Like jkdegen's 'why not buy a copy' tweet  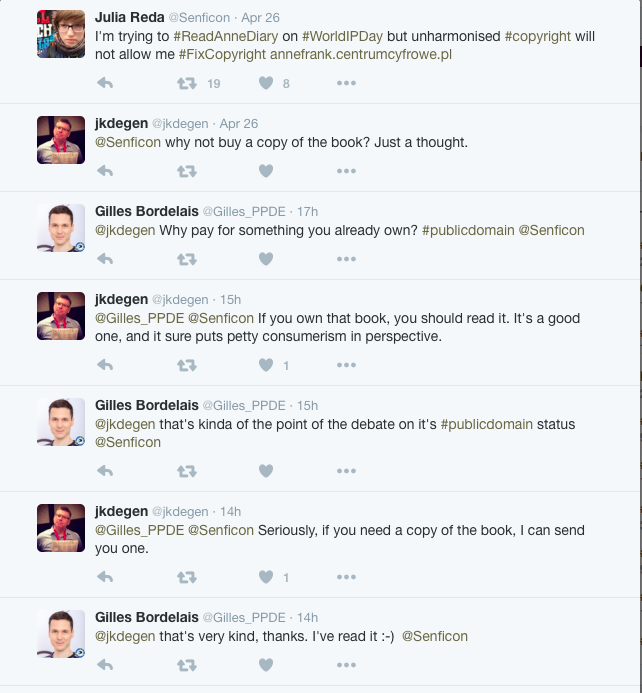coord(266,171)
